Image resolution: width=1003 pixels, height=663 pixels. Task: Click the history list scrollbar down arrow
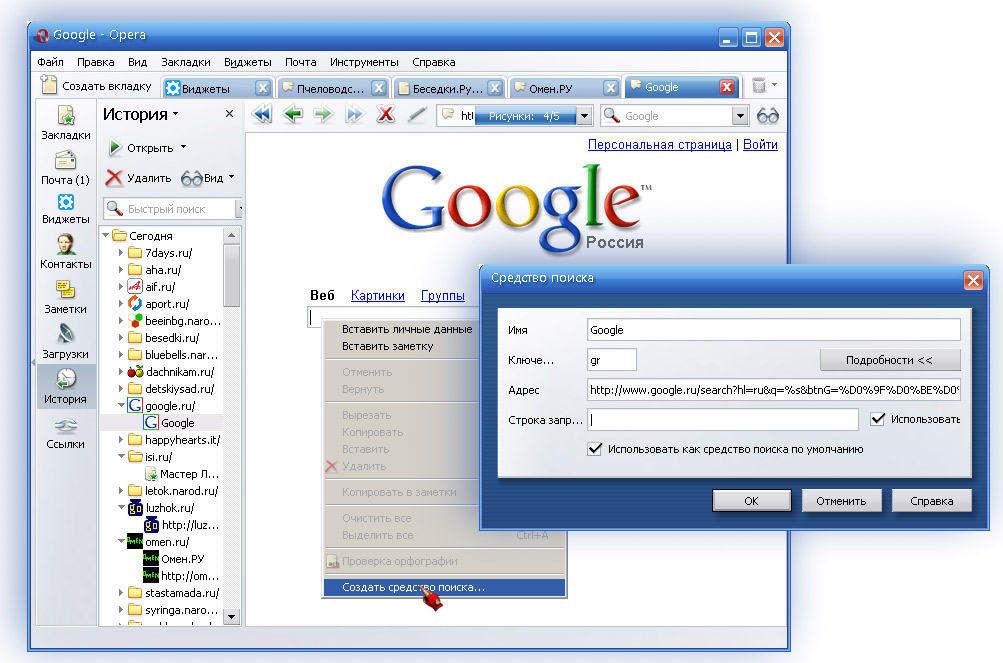click(232, 617)
